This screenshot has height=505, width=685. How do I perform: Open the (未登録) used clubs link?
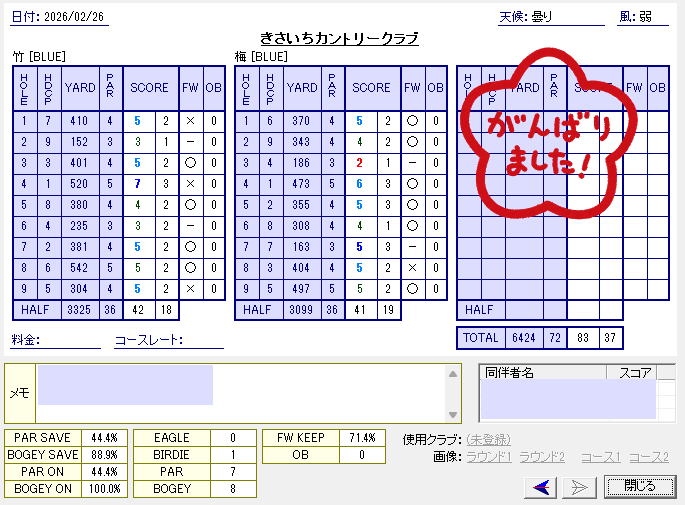click(x=488, y=439)
